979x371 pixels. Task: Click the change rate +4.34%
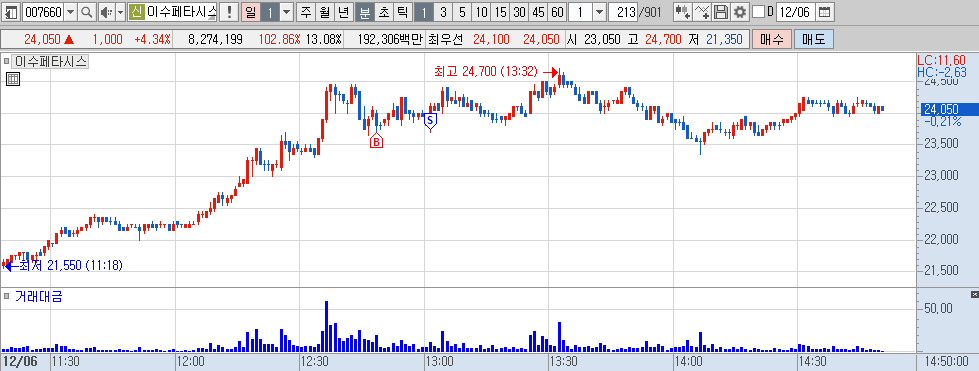coord(152,39)
